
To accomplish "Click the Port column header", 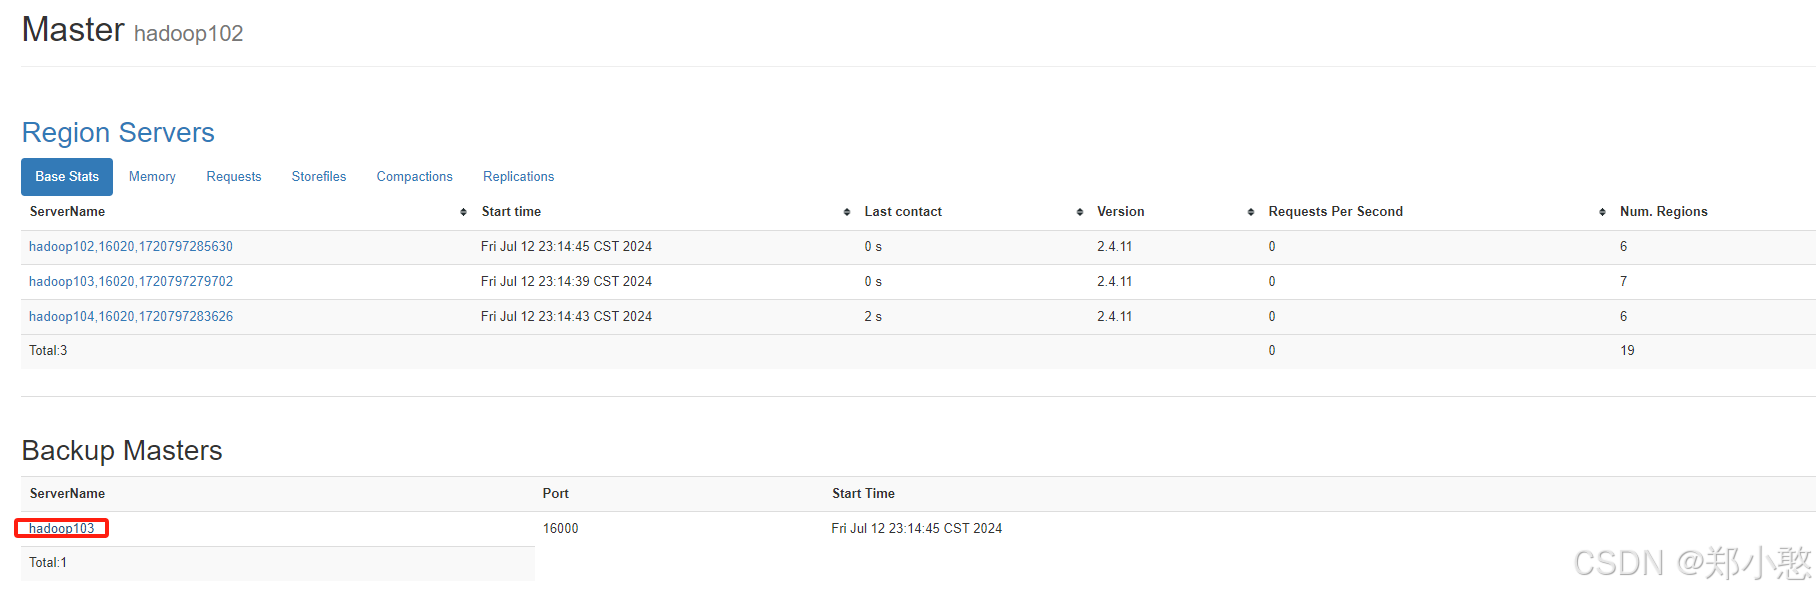I will [555, 494].
